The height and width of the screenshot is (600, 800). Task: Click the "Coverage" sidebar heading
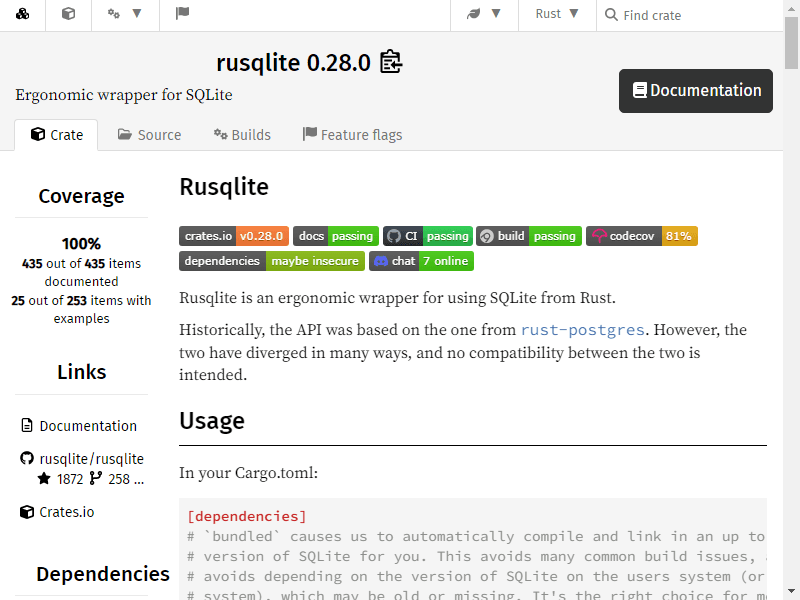coord(82,196)
